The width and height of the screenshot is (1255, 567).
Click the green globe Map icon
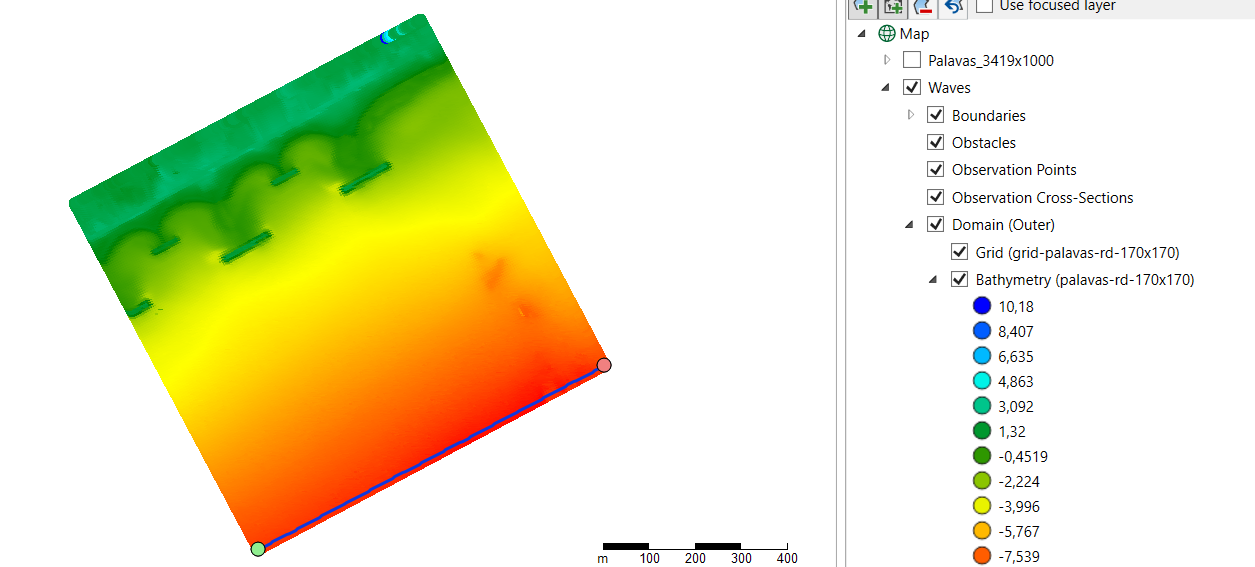887,34
